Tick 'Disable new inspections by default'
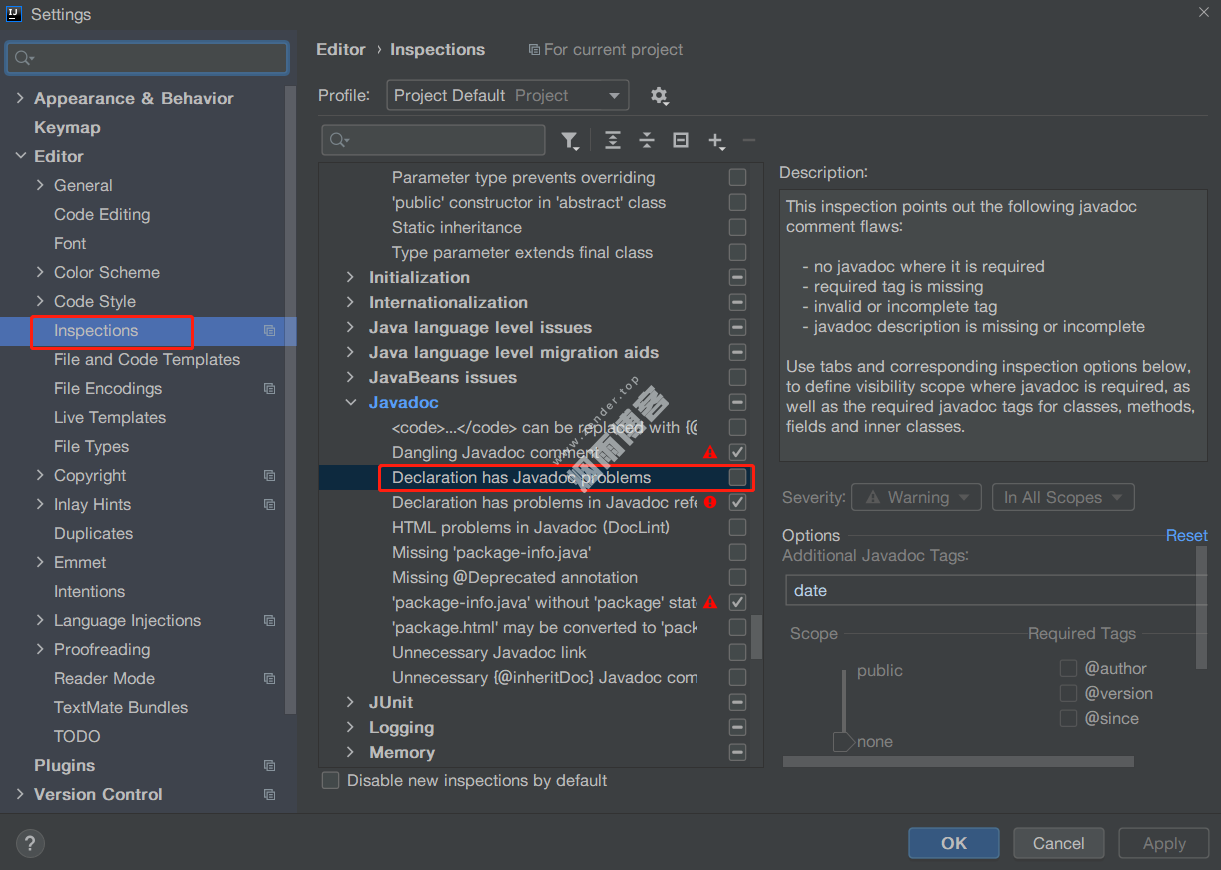1221x870 pixels. (x=330, y=780)
